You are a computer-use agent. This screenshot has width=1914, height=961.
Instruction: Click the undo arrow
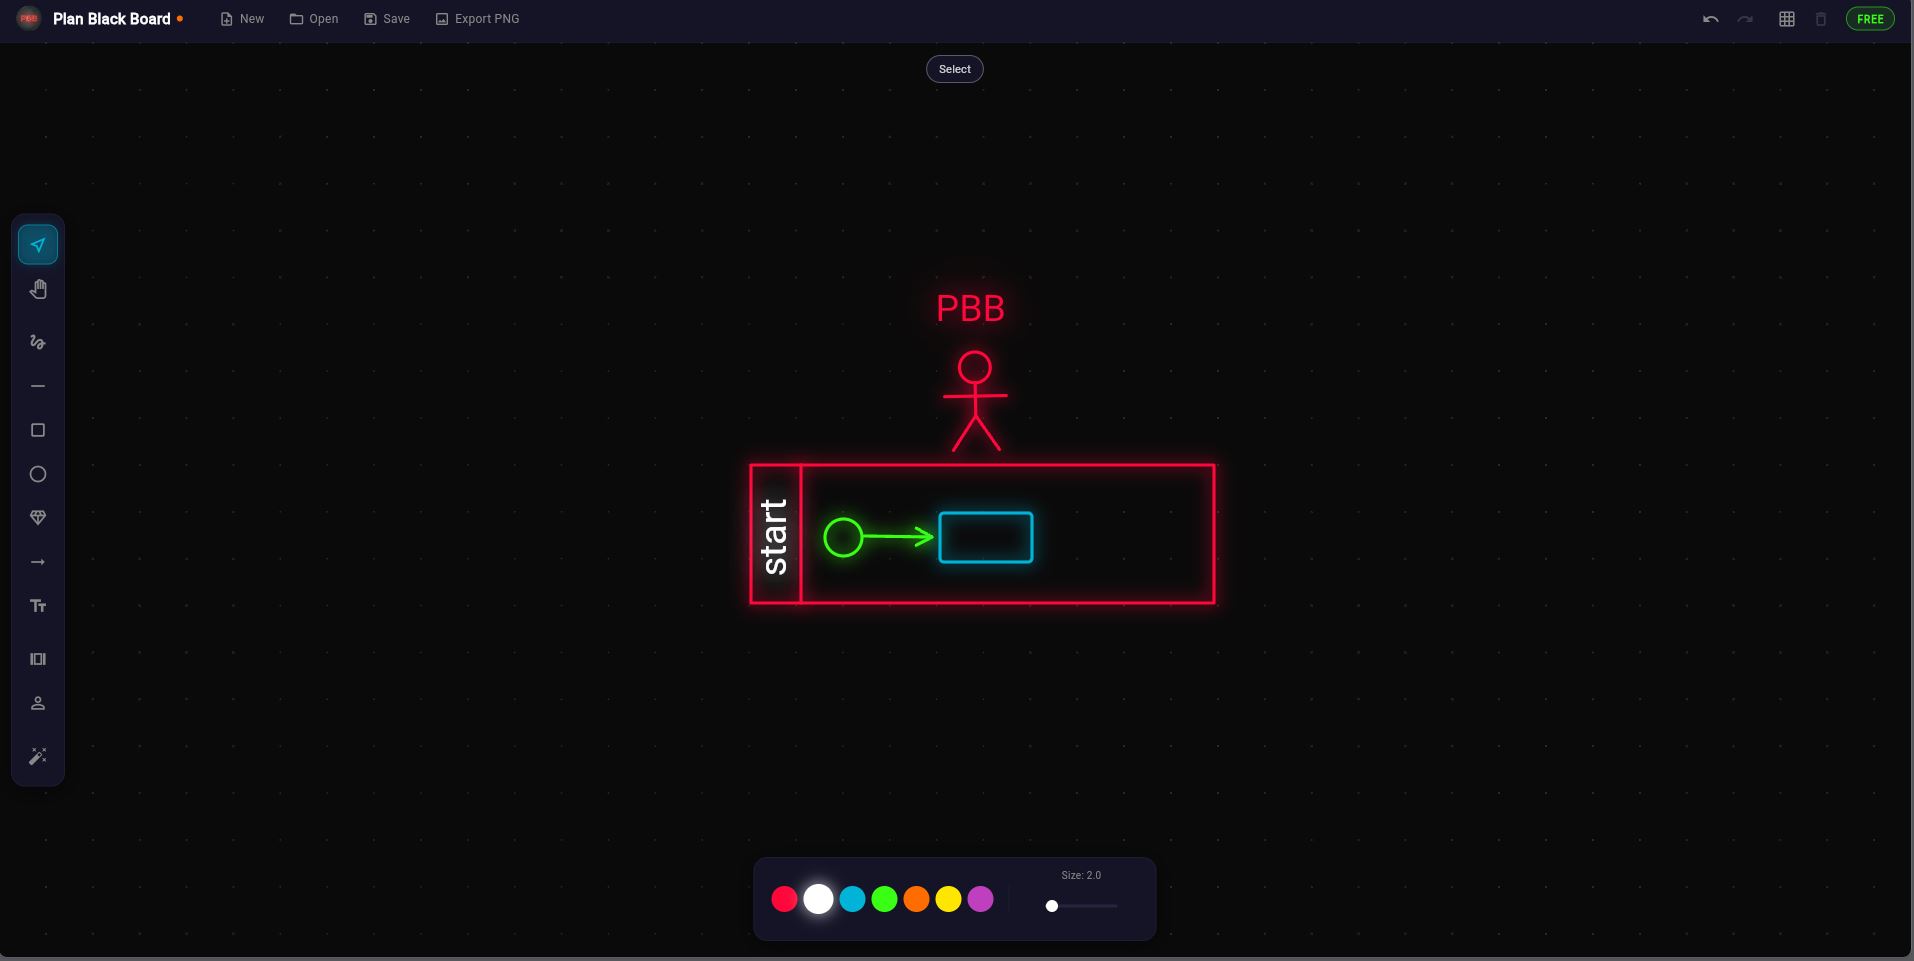click(1710, 19)
